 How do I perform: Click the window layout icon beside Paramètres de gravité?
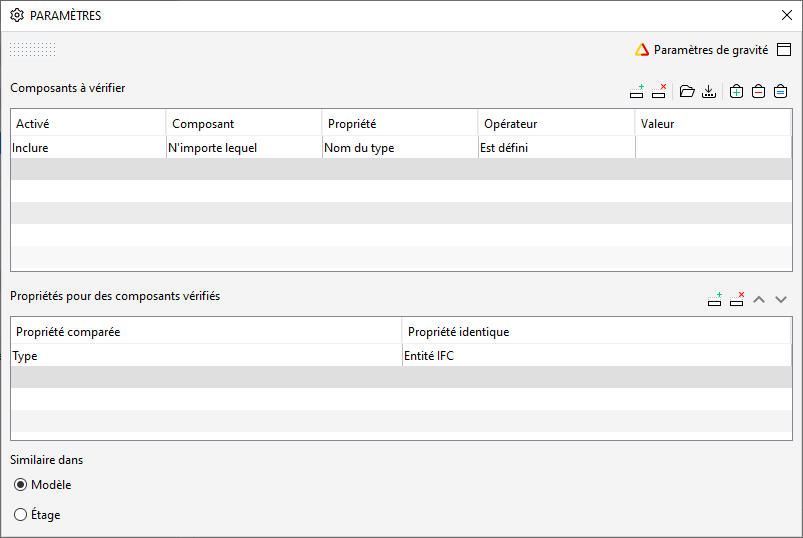[x=784, y=50]
